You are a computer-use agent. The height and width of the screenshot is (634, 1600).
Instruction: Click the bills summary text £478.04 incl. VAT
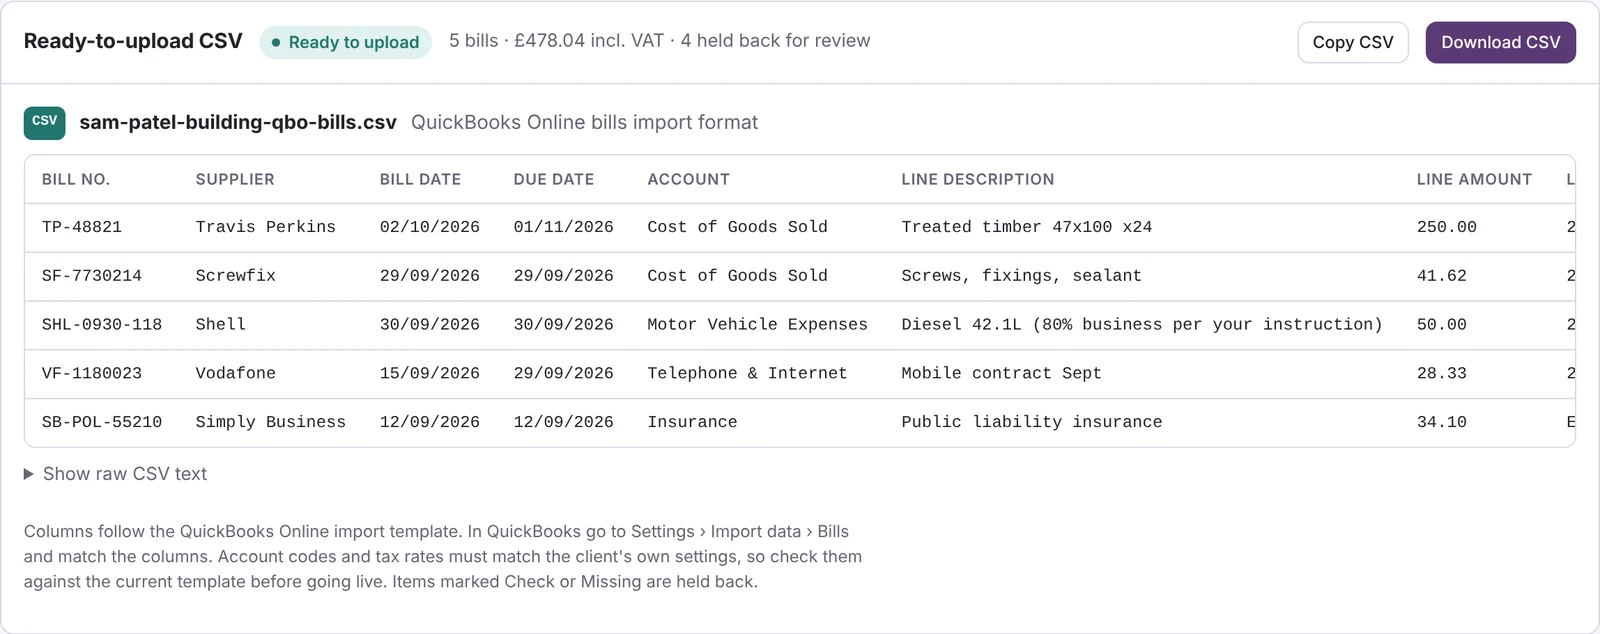(589, 41)
